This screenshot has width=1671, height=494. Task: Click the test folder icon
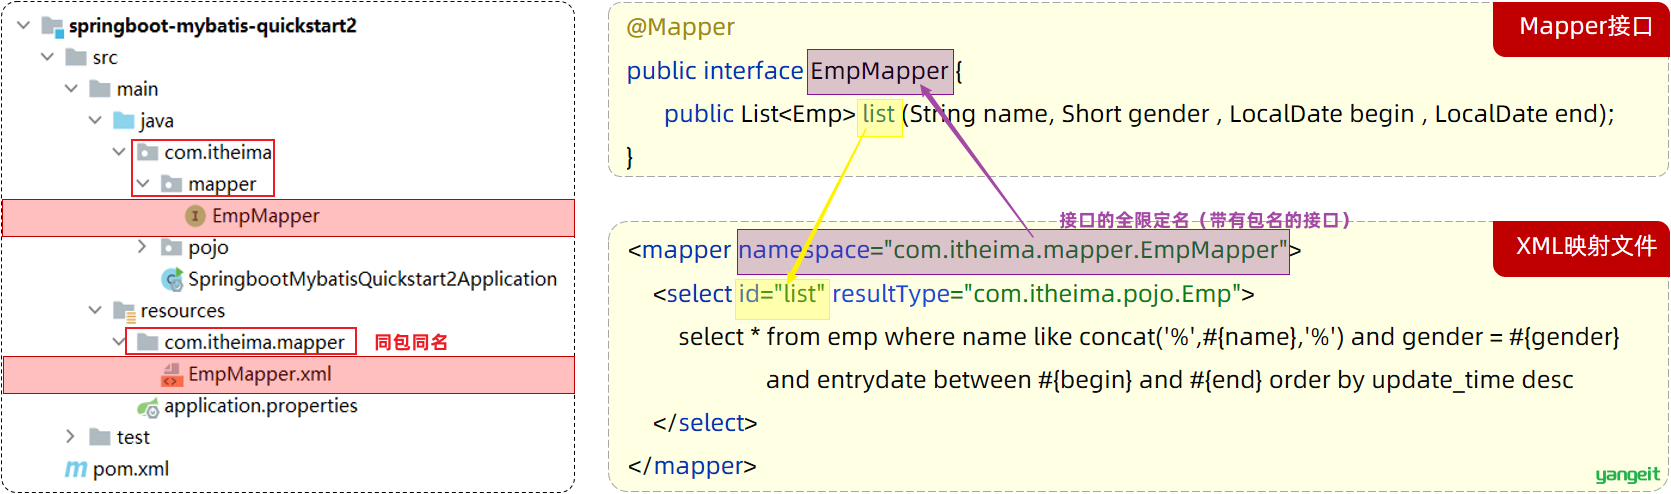point(100,437)
